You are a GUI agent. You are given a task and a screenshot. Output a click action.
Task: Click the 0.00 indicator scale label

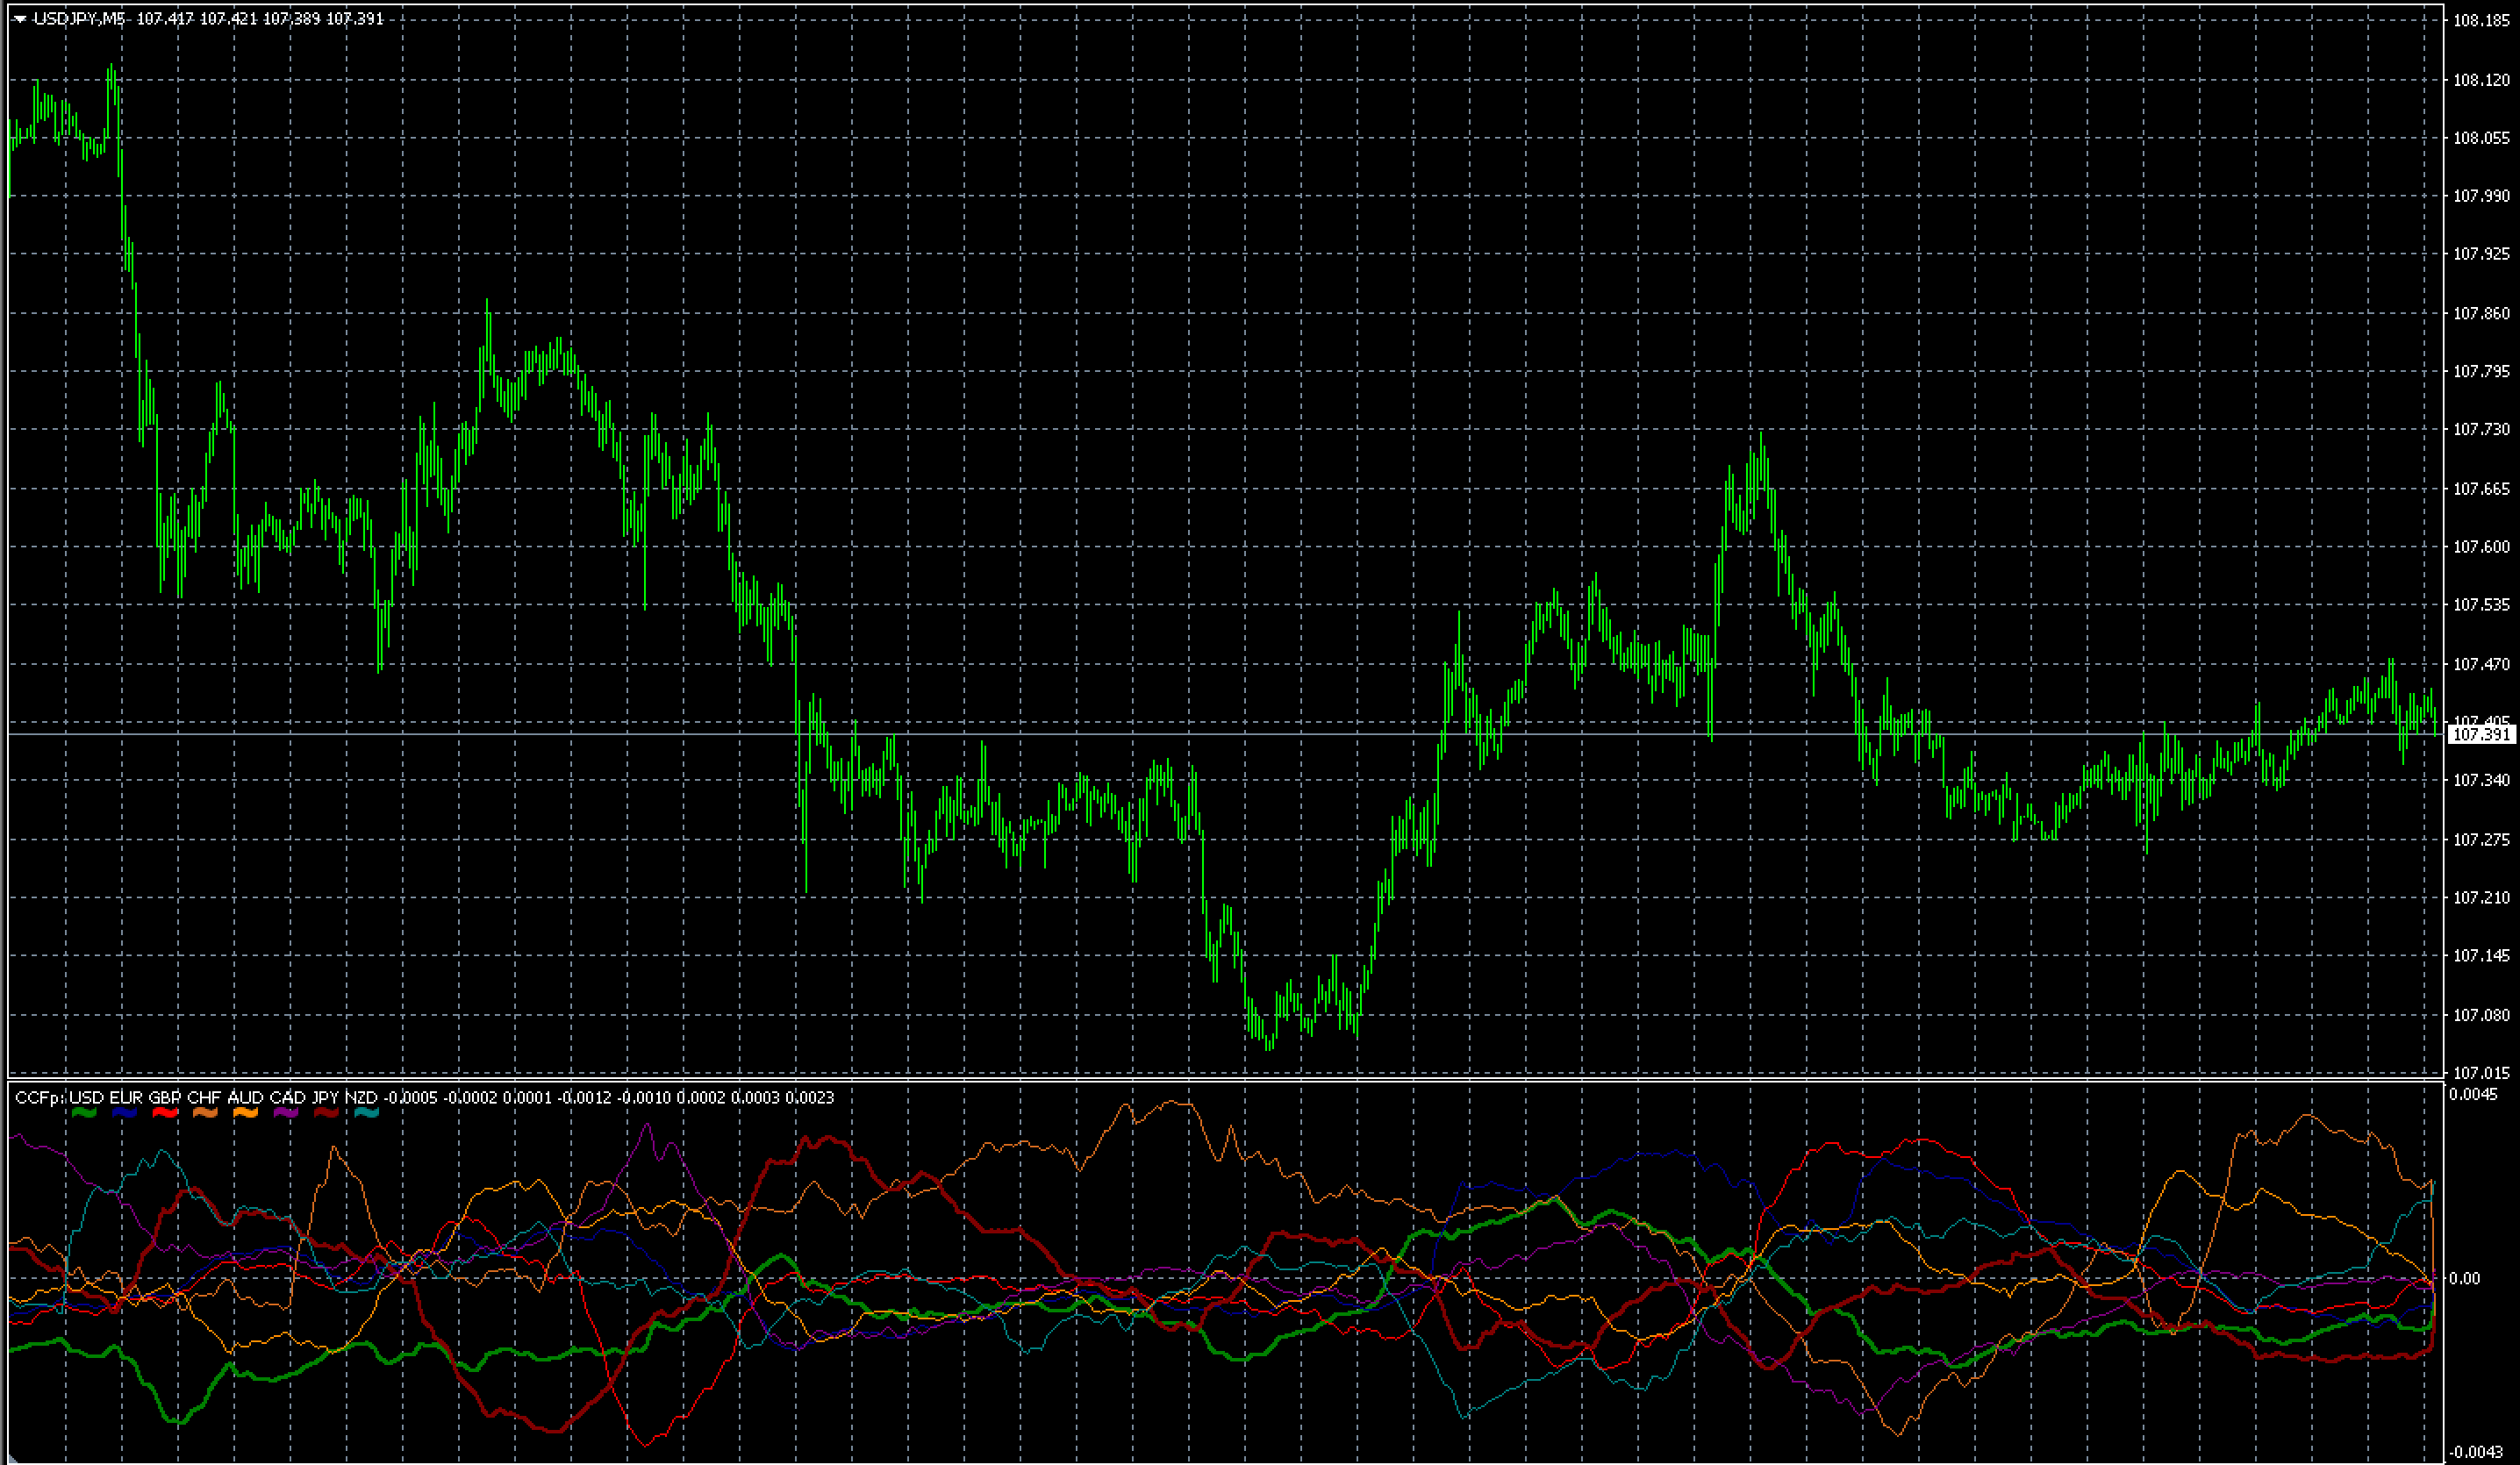click(x=2465, y=1278)
